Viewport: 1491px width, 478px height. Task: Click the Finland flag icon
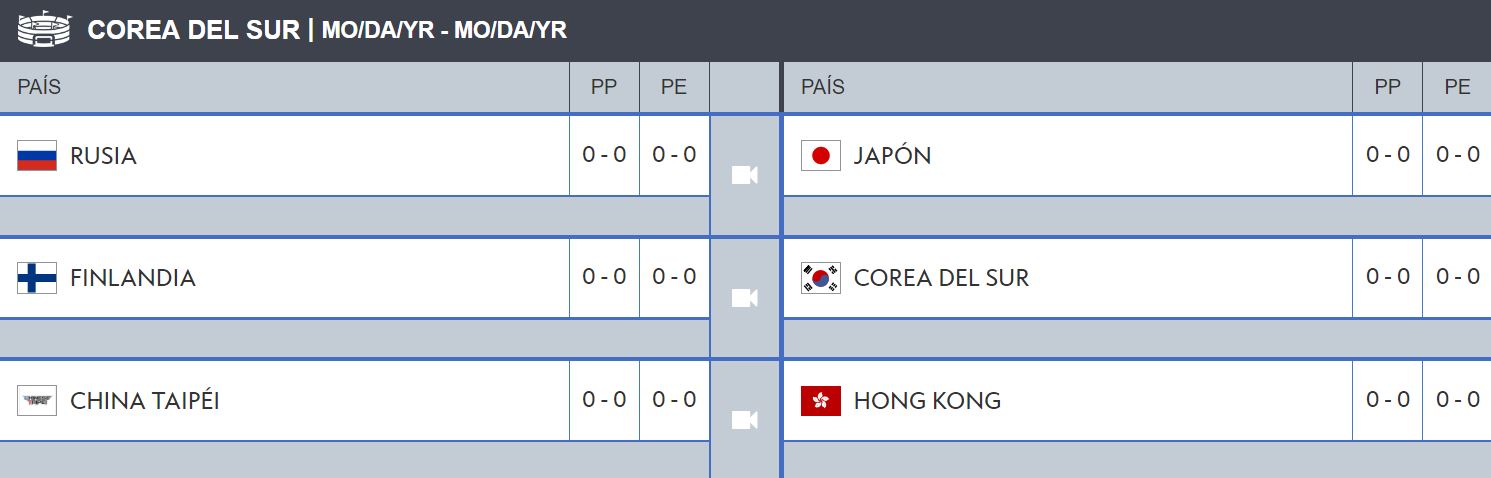tap(37, 278)
